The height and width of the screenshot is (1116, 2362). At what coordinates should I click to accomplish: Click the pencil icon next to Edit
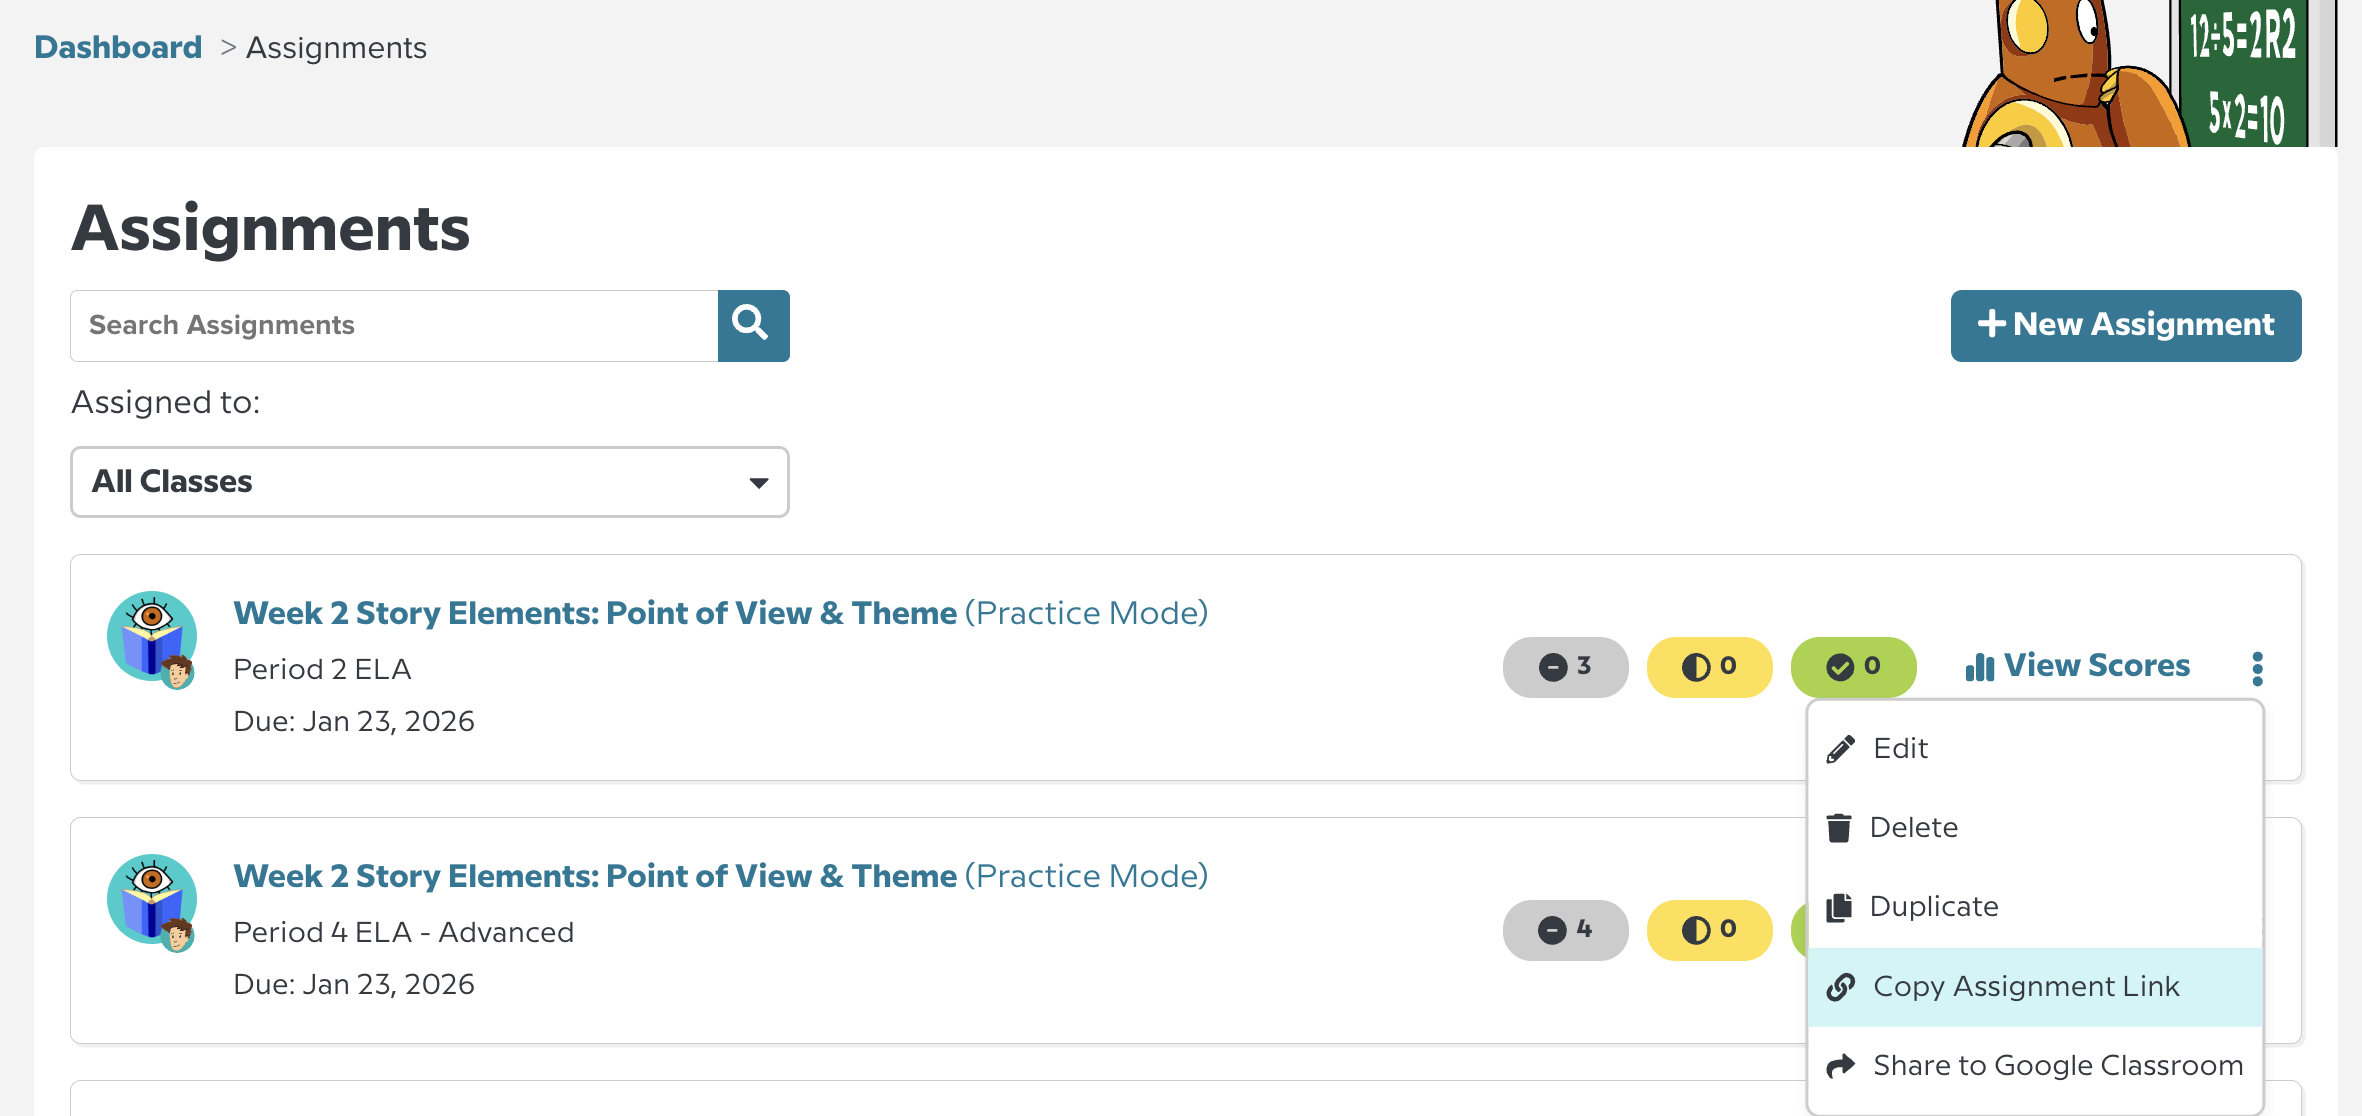[1840, 747]
